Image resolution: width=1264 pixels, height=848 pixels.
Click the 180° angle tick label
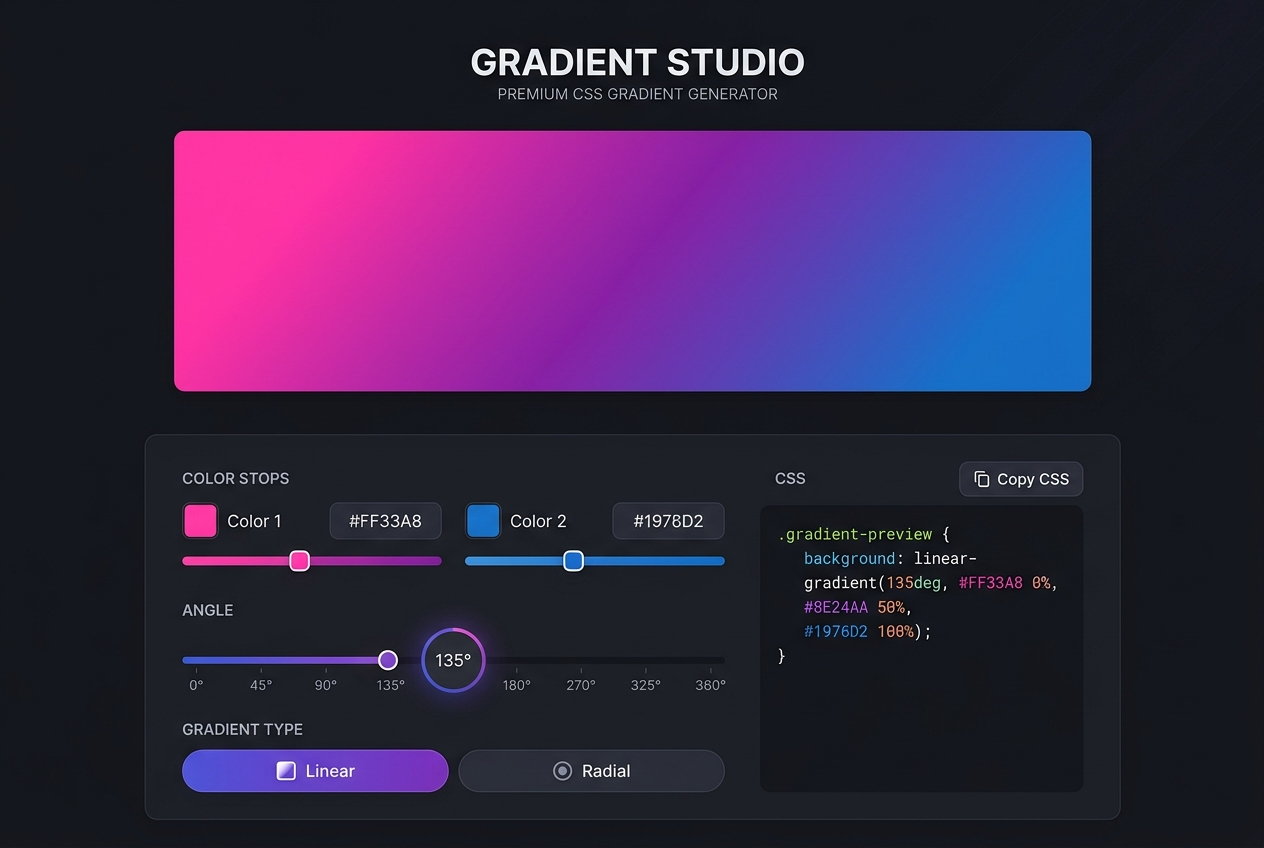516,685
